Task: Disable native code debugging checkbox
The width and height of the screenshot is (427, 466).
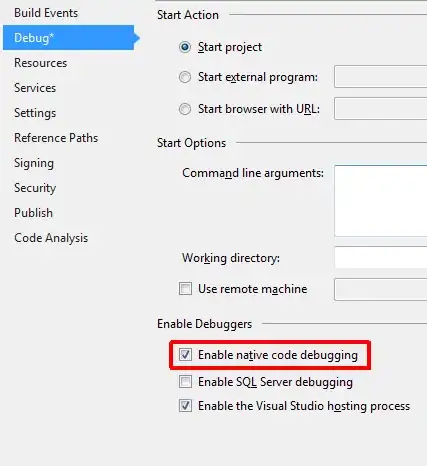Action: pos(185,355)
